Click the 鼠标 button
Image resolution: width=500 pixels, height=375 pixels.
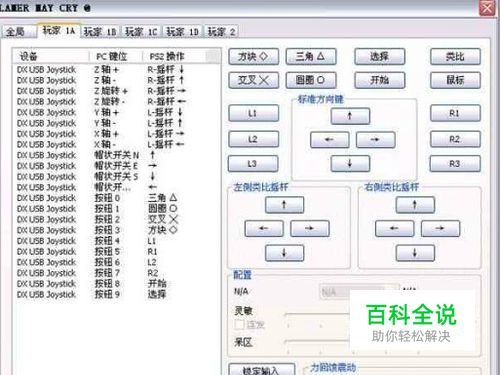455,80
